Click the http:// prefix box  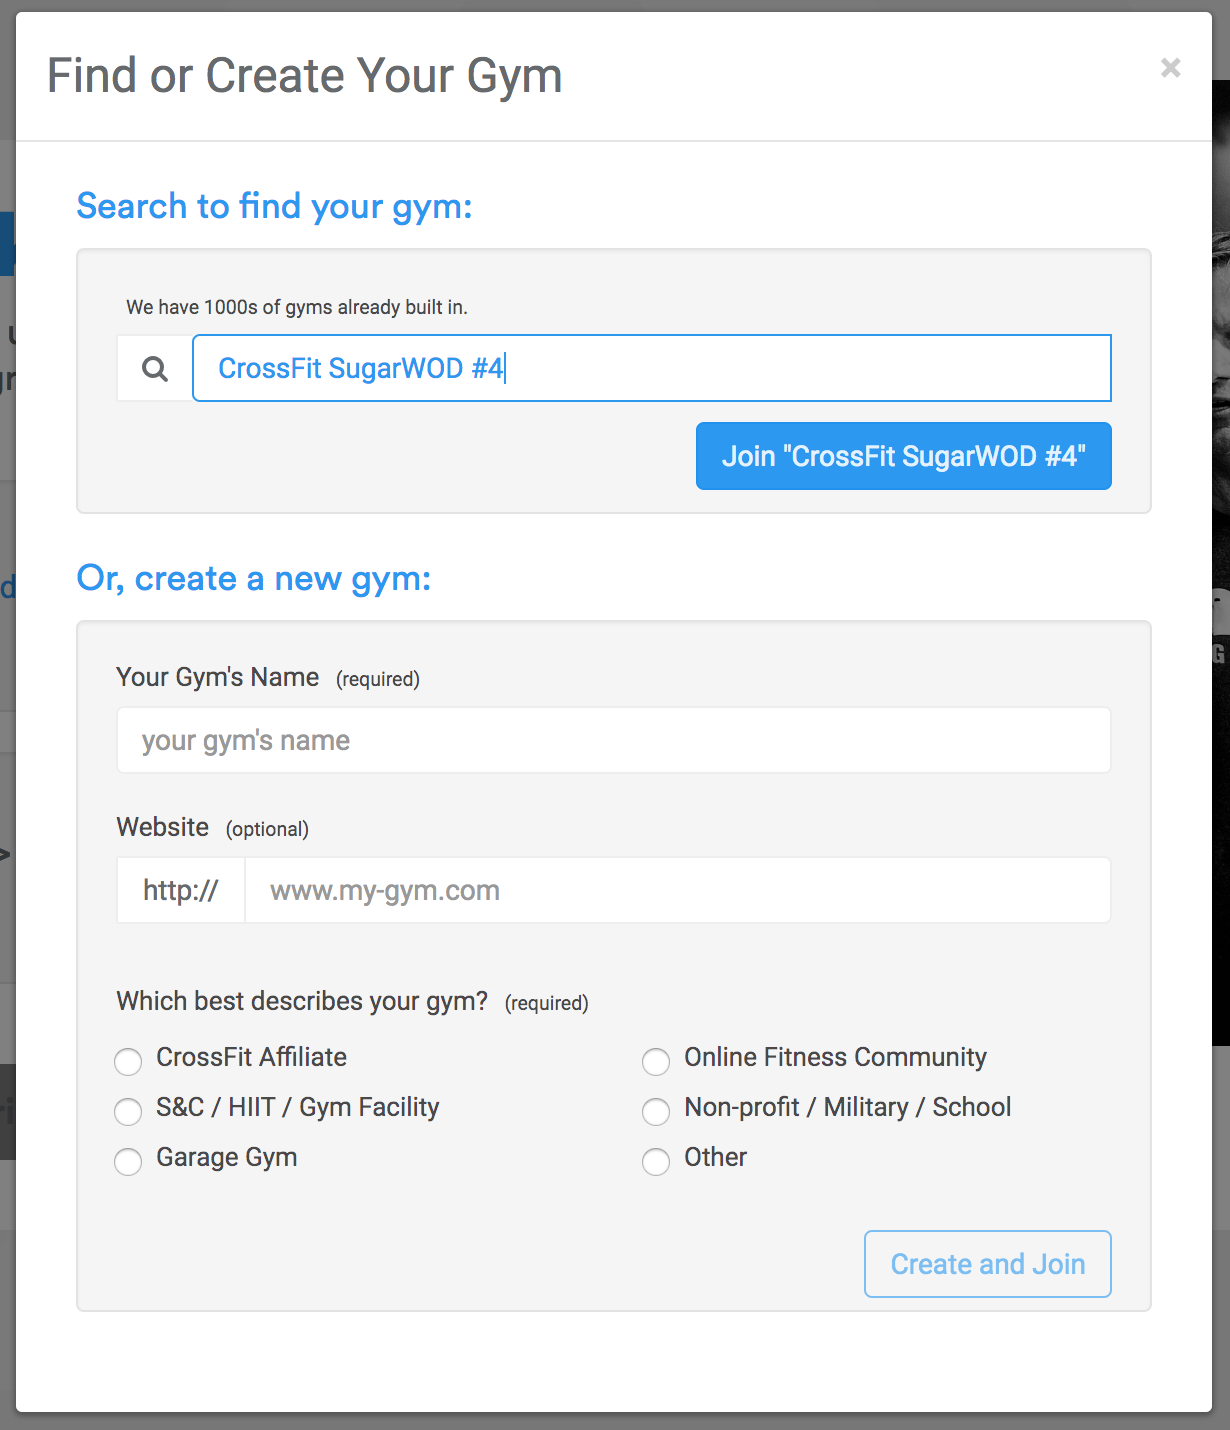coord(181,891)
